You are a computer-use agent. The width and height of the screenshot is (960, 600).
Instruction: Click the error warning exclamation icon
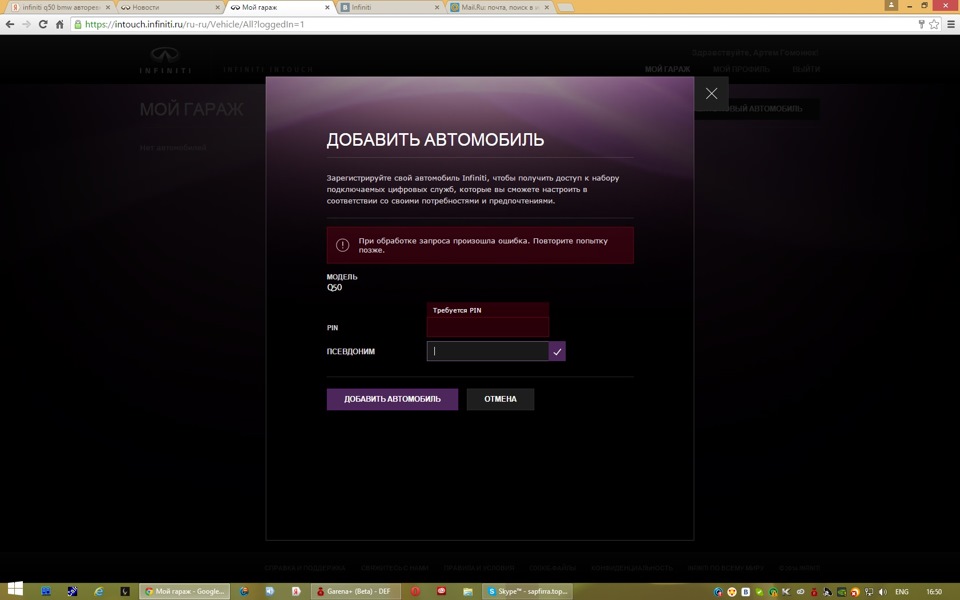tap(342, 245)
